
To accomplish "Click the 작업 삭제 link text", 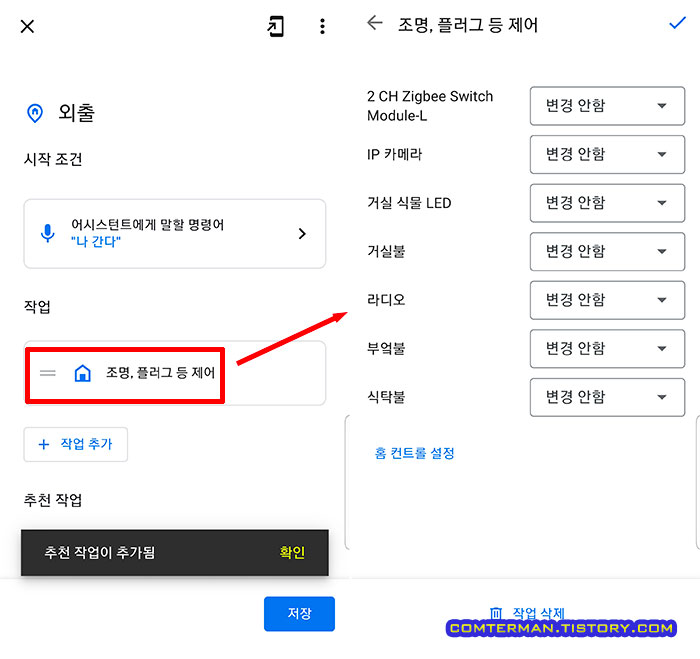I will [538, 613].
